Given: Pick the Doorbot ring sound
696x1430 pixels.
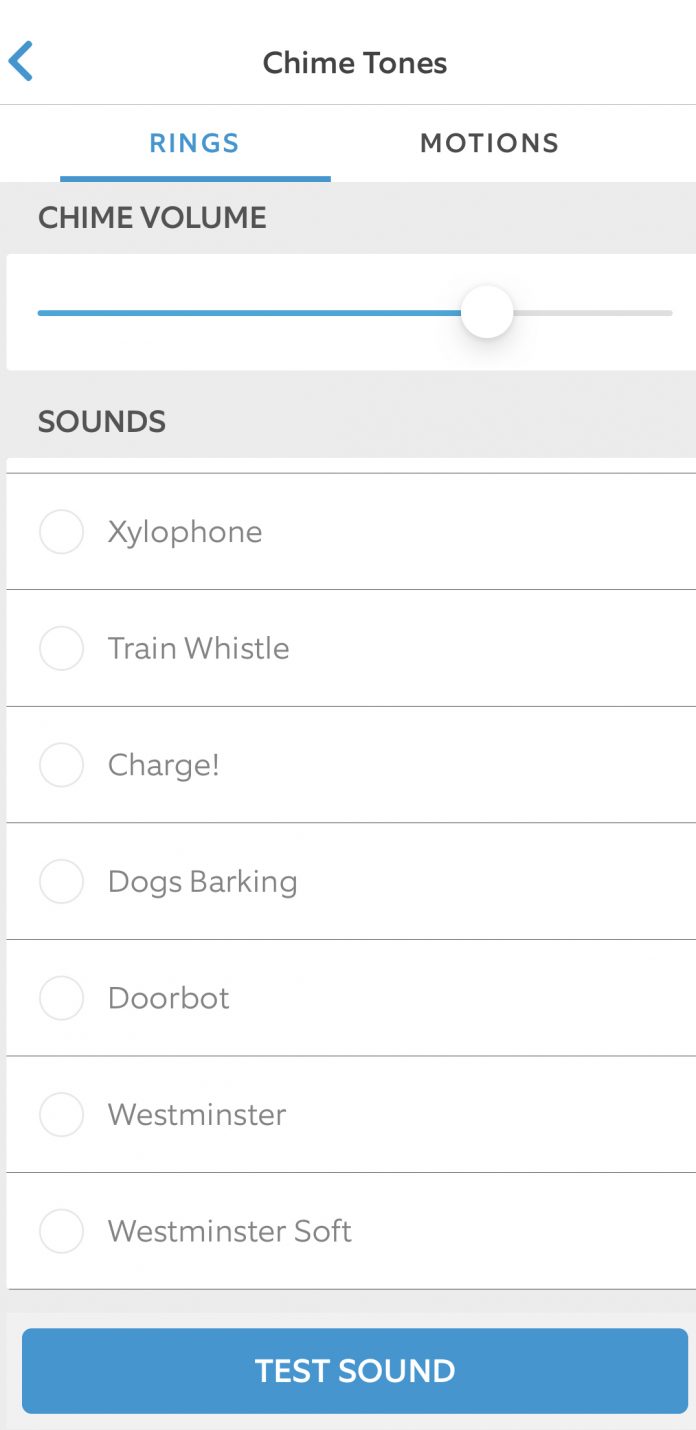Looking at the screenshot, I should (x=61, y=998).
